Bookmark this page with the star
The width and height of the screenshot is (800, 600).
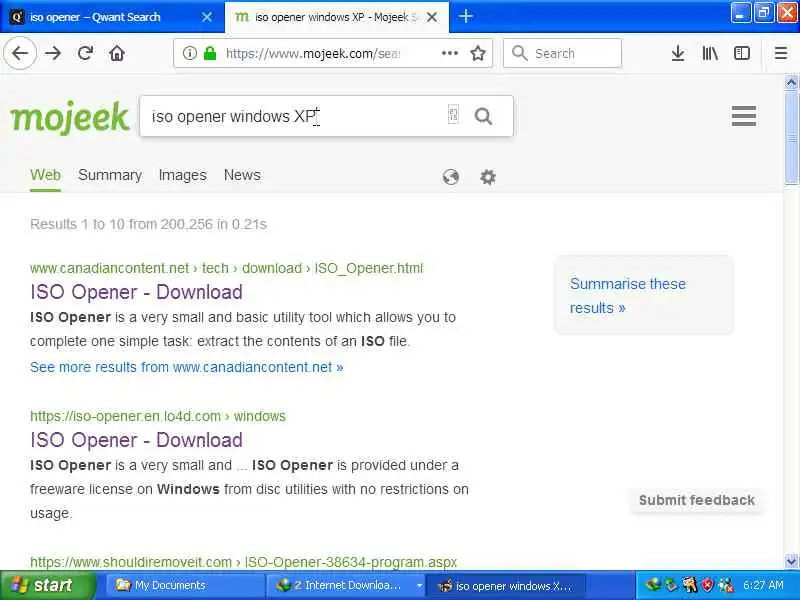(x=478, y=53)
